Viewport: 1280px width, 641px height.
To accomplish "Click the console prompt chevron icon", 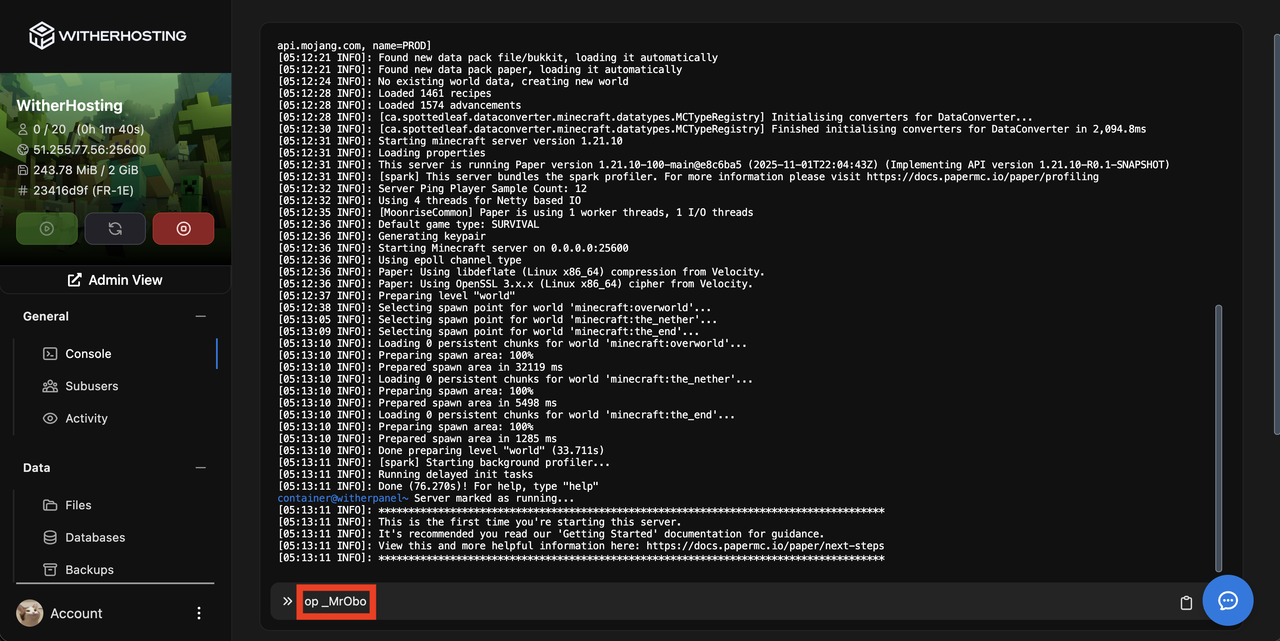I will coord(287,601).
